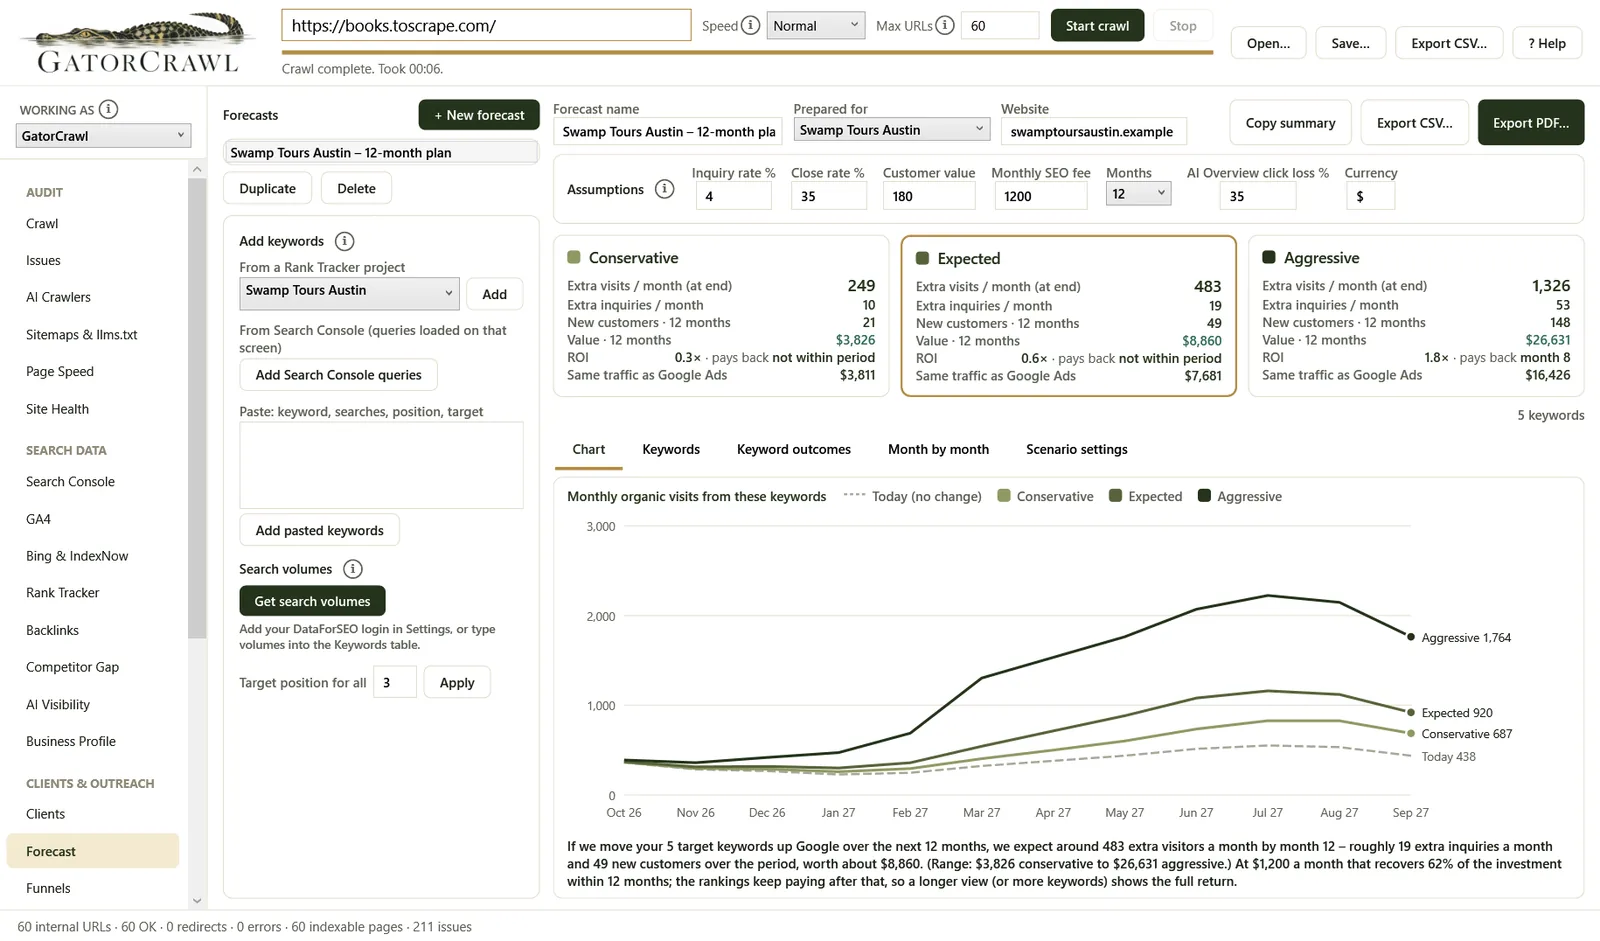The width and height of the screenshot is (1600, 941).
Task: Click the paste keywords text area
Action: click(381, 465)
